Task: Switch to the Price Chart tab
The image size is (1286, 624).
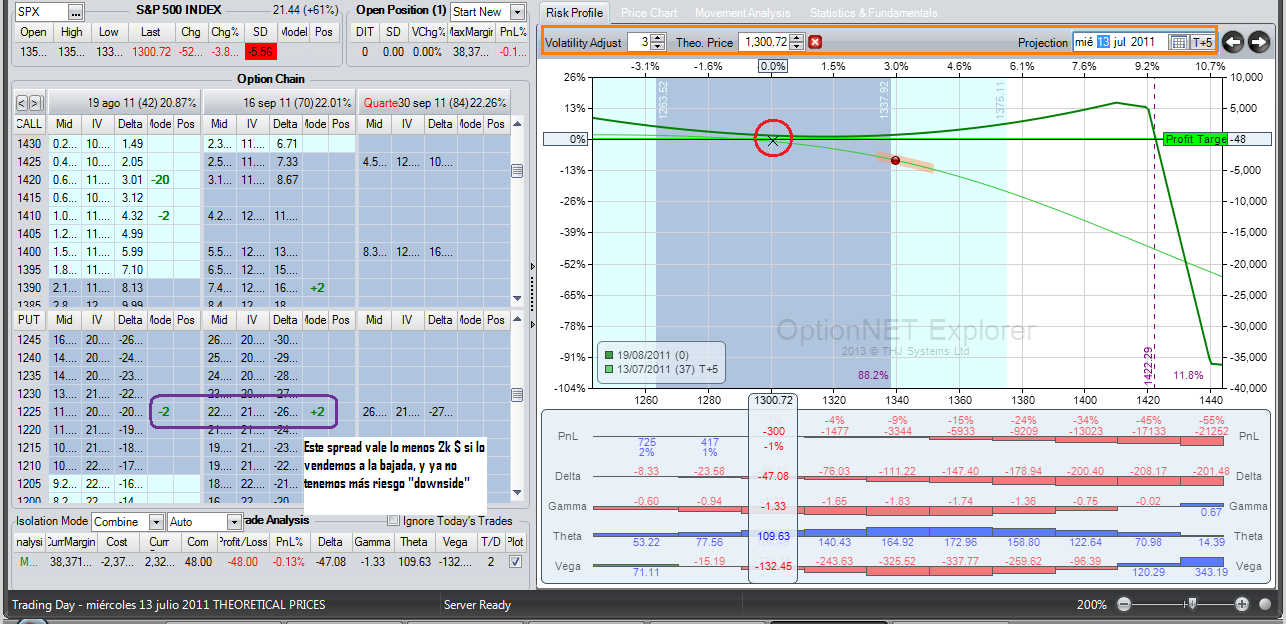Action: [x=648, y=13]
